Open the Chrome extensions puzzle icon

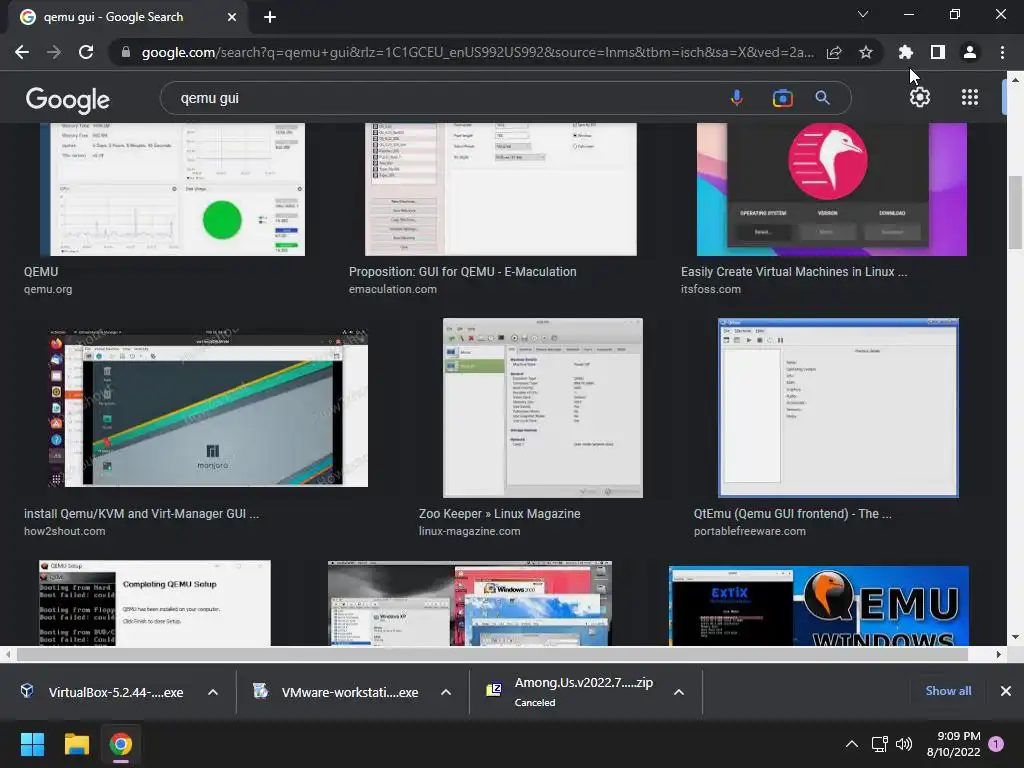906,52
